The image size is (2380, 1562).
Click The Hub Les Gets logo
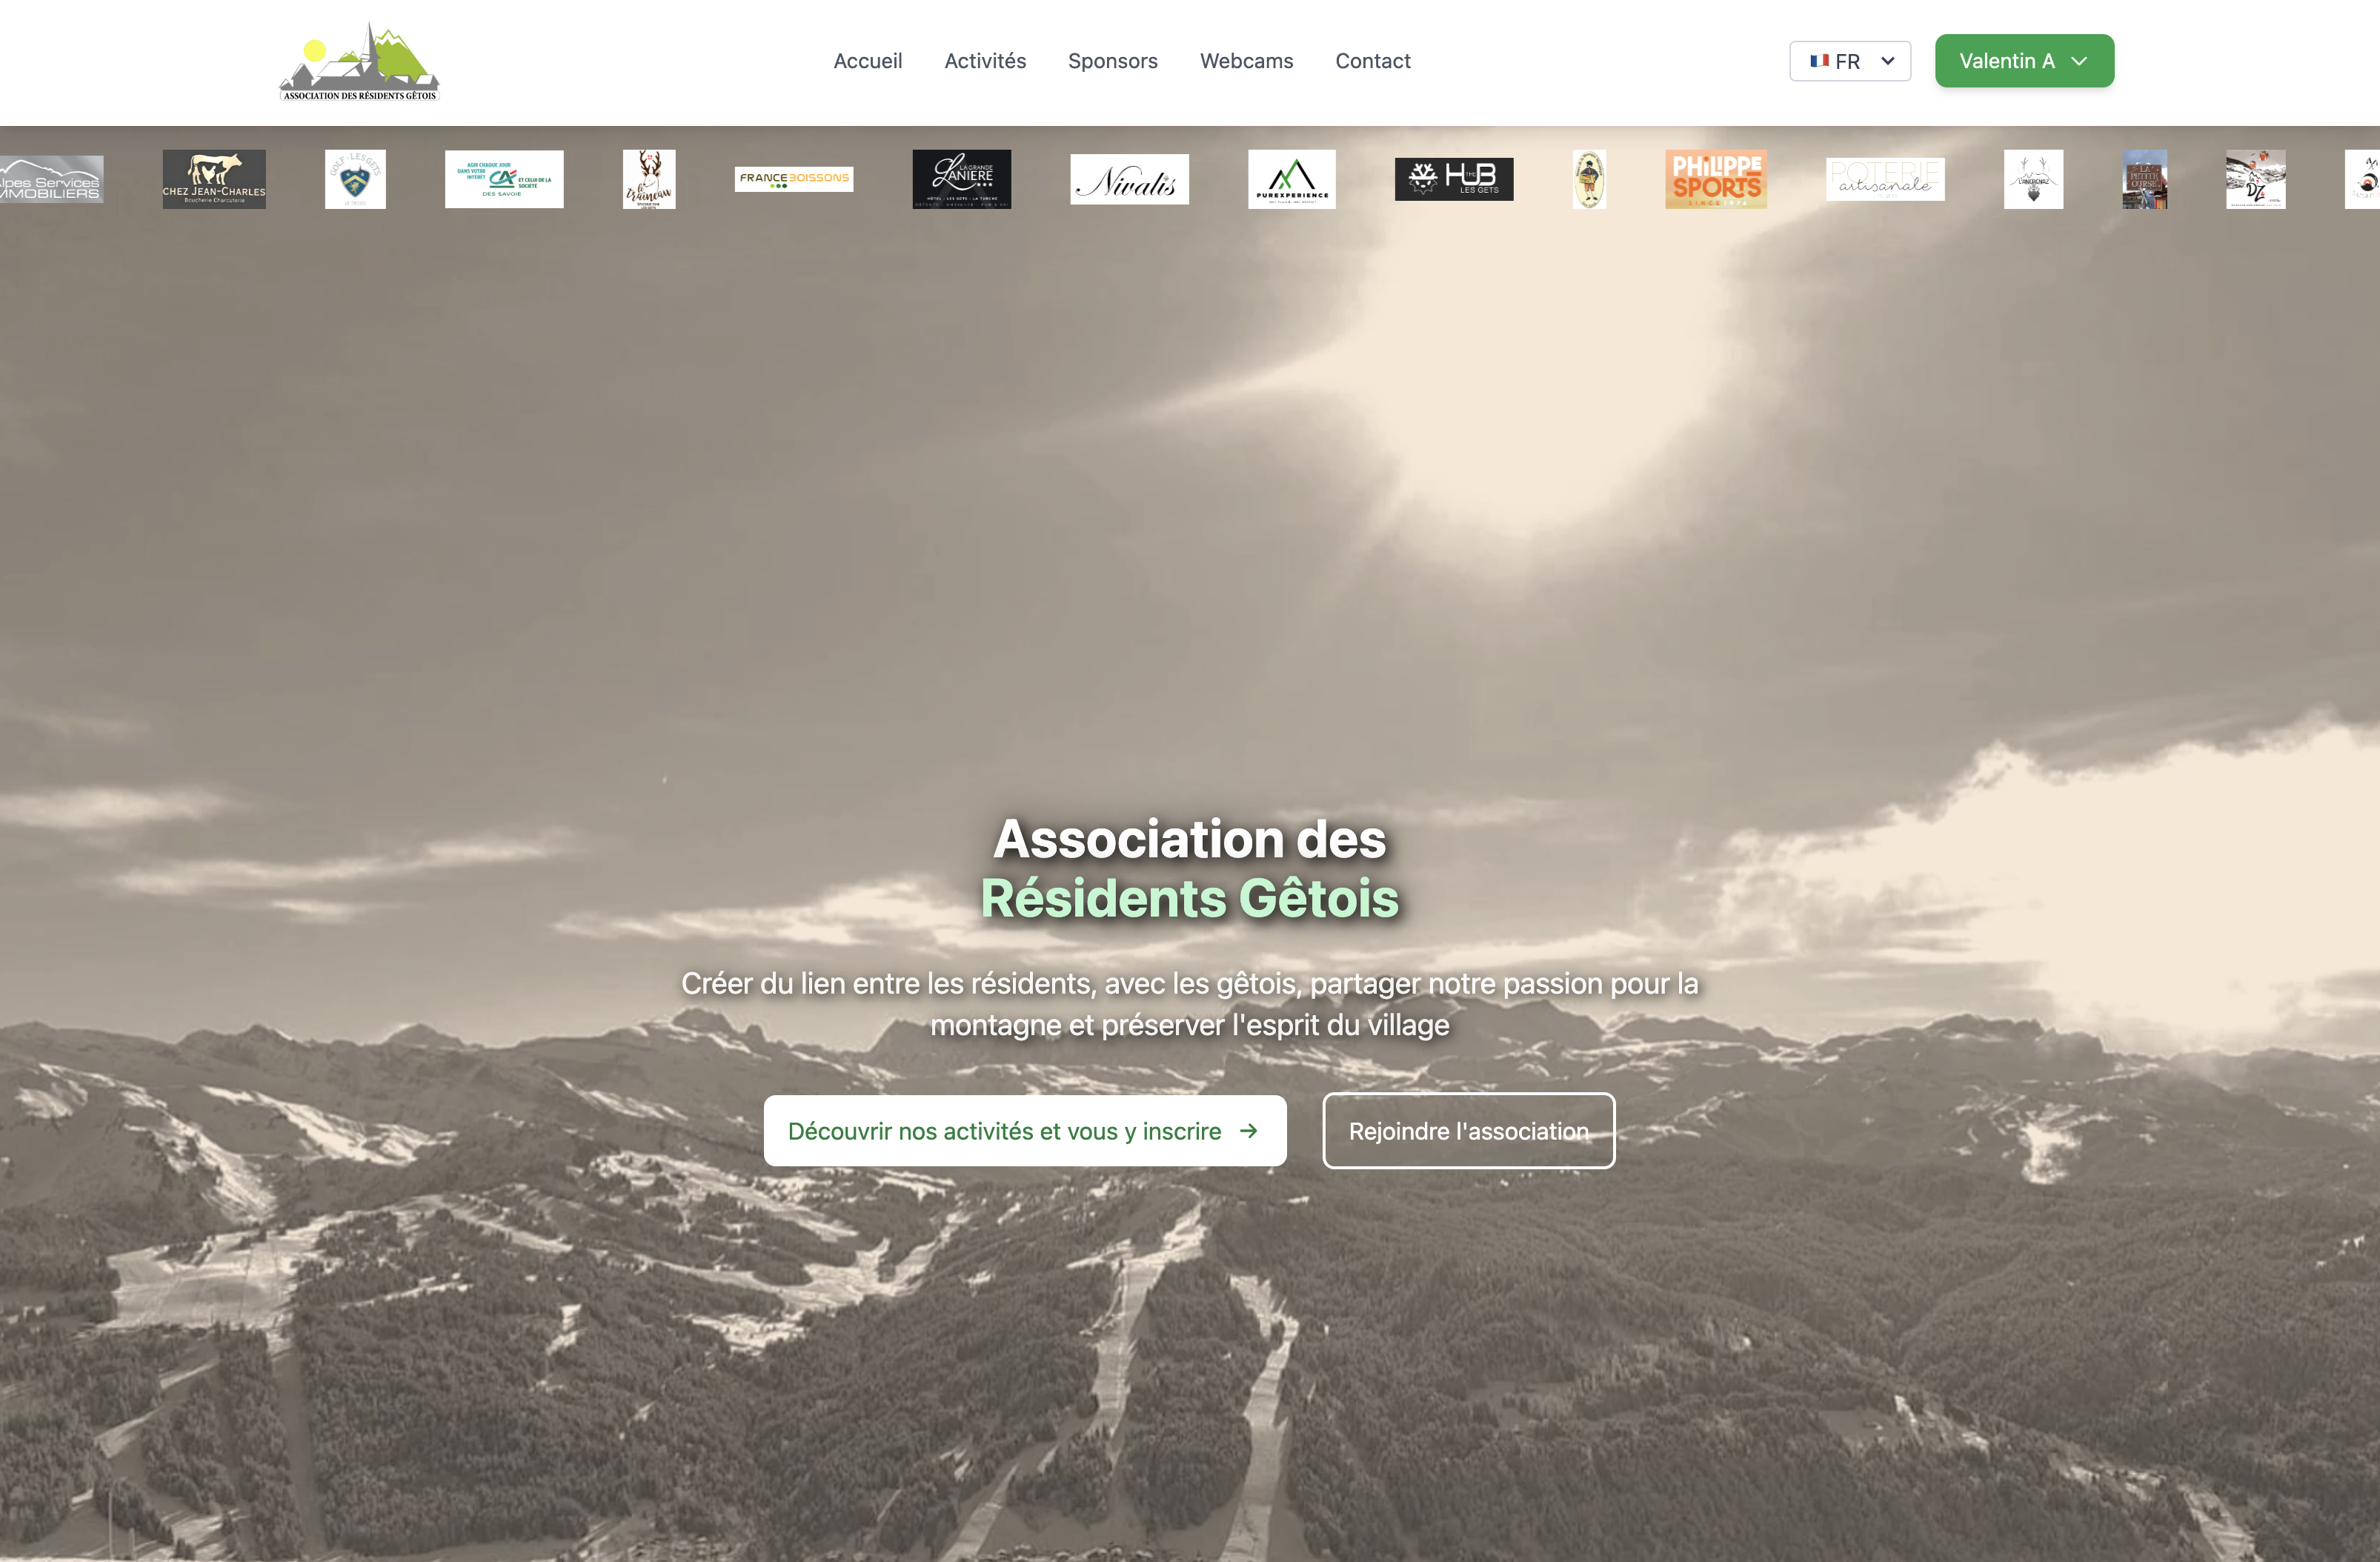point(1454,179)
